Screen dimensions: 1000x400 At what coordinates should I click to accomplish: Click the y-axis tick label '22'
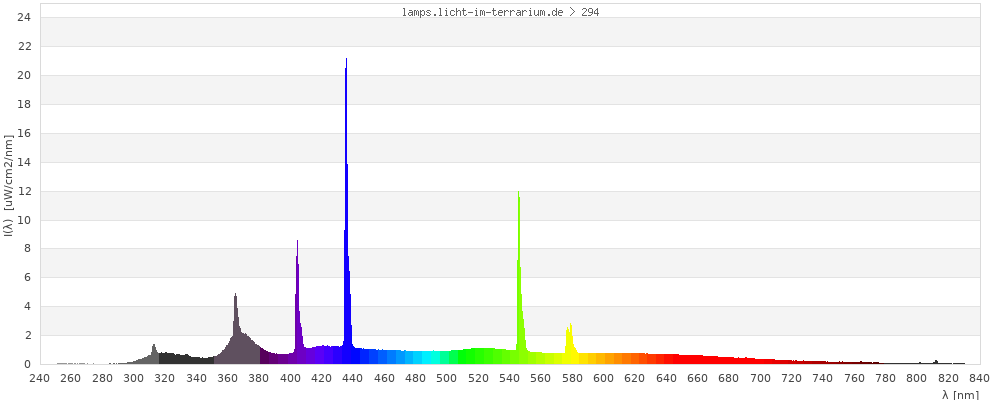click(24, 47)
